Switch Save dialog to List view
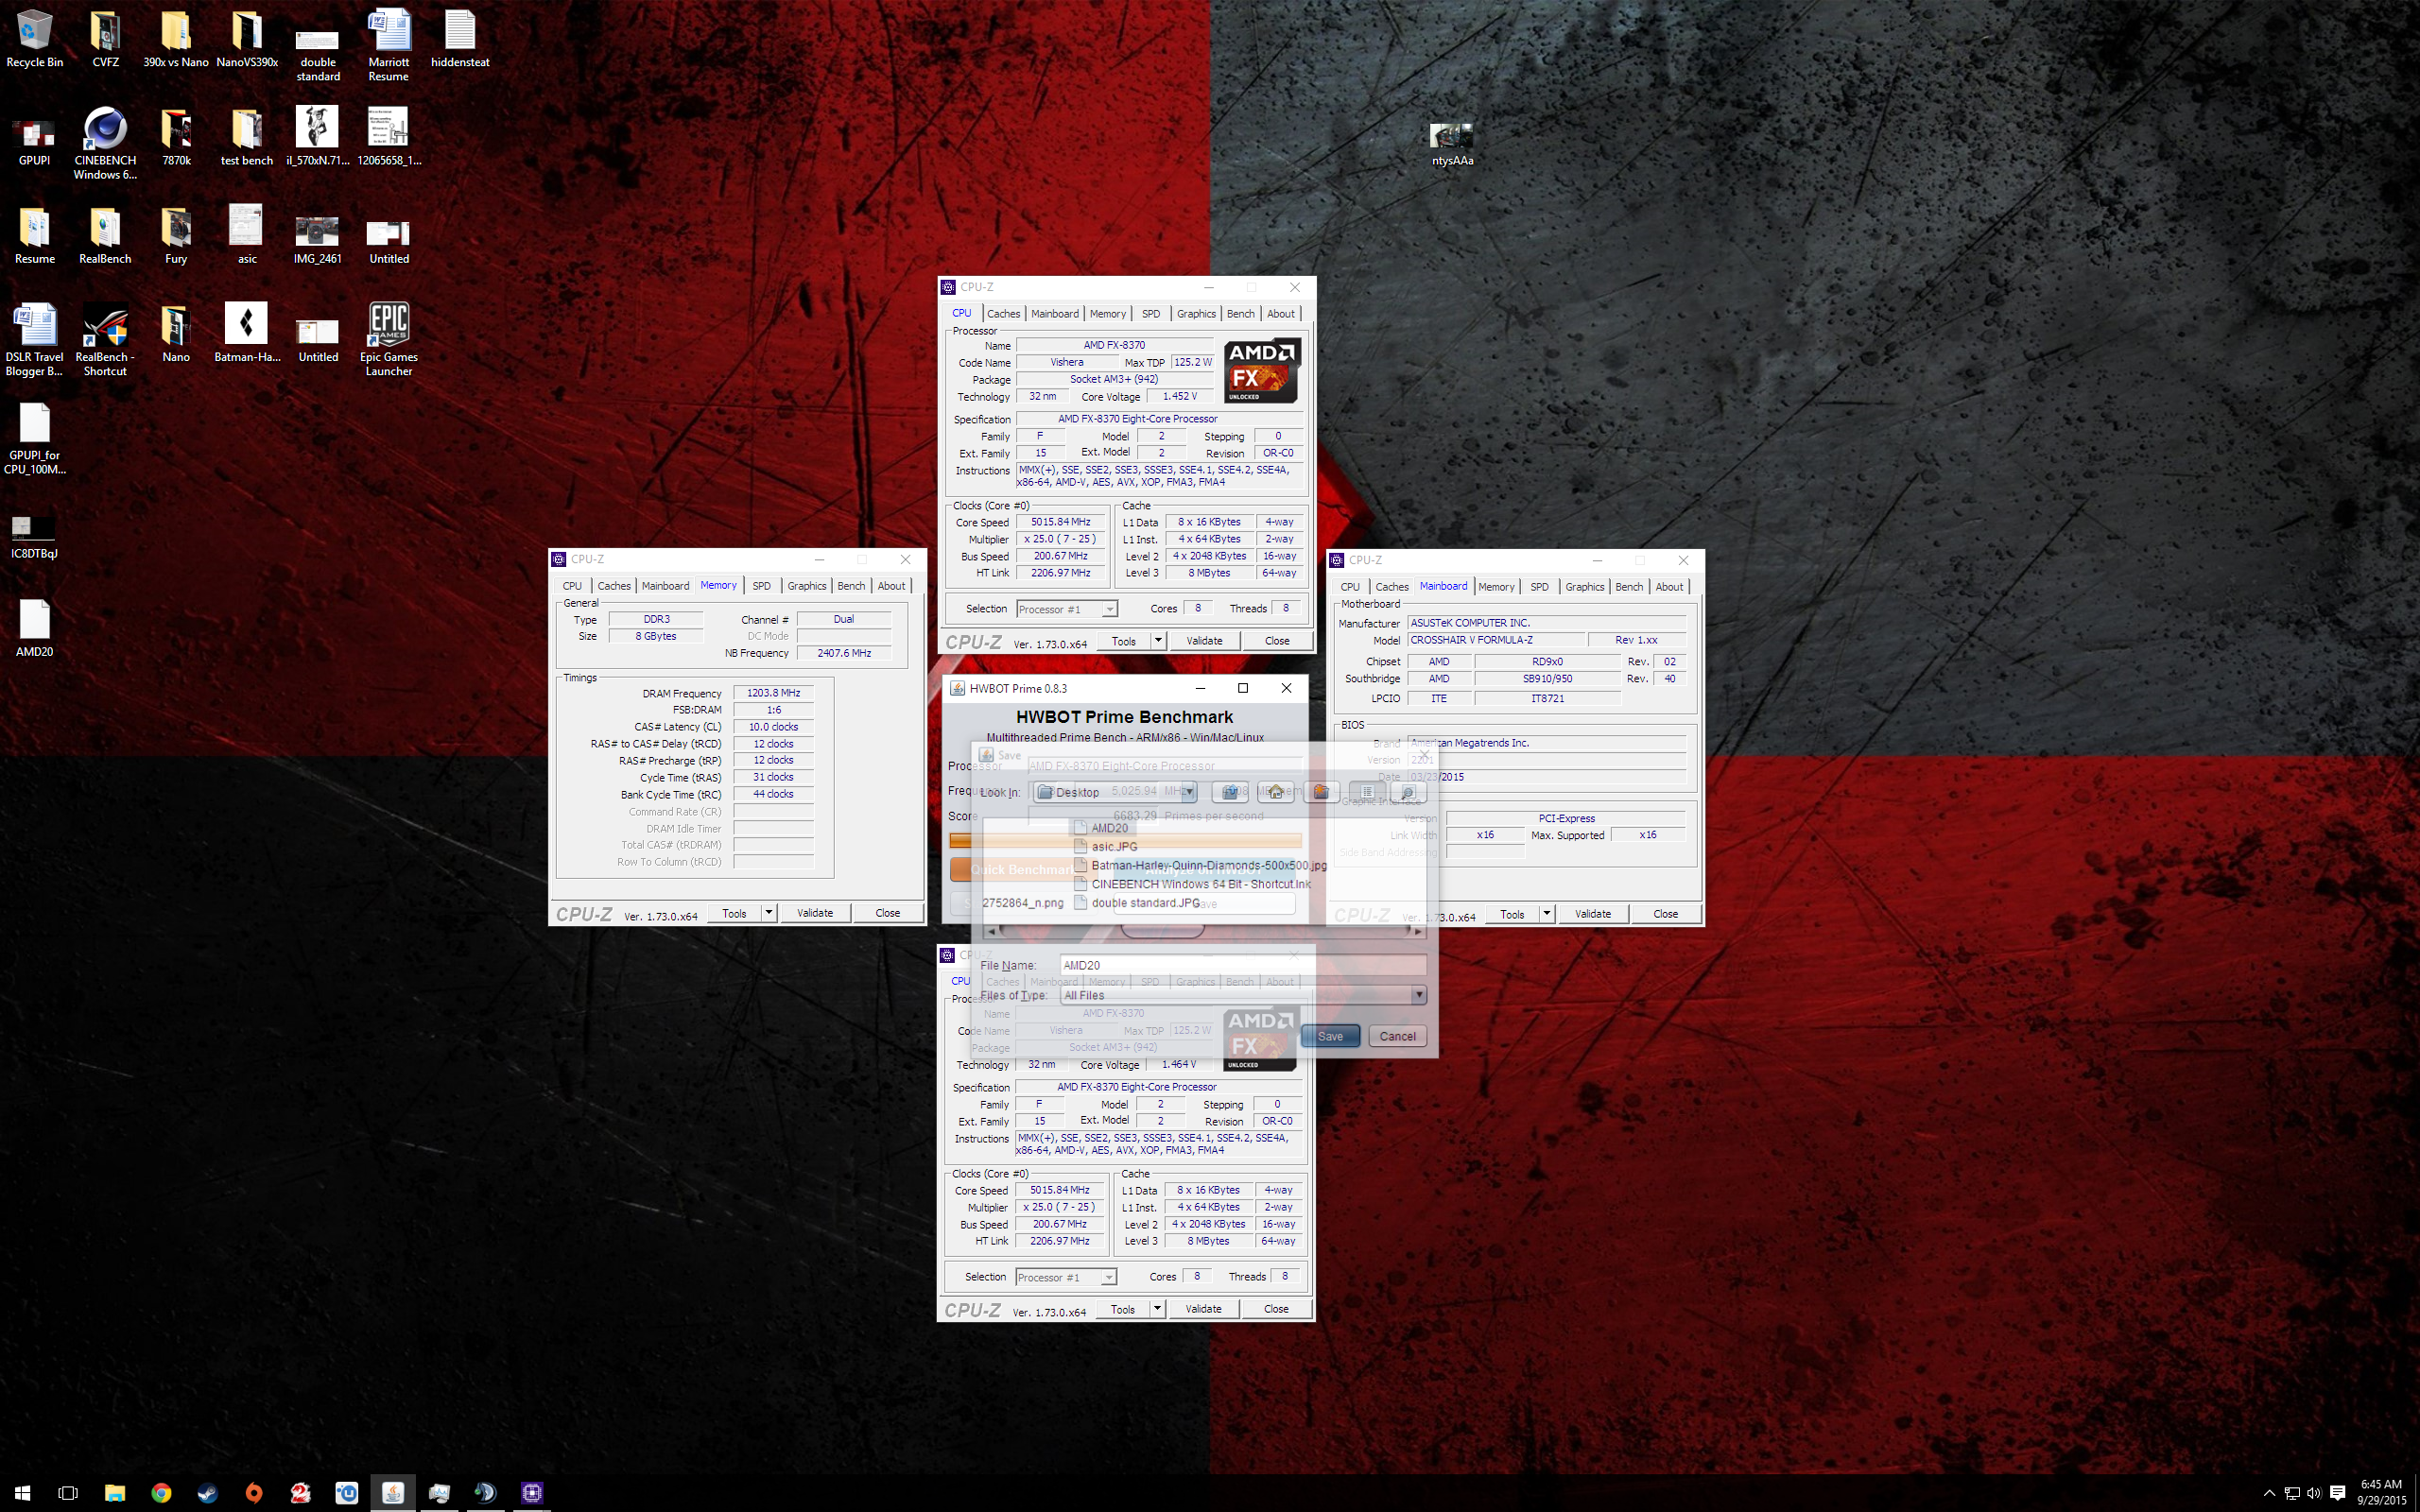The height and width of the screenshot is (1512, 2420). [1366, 792]
